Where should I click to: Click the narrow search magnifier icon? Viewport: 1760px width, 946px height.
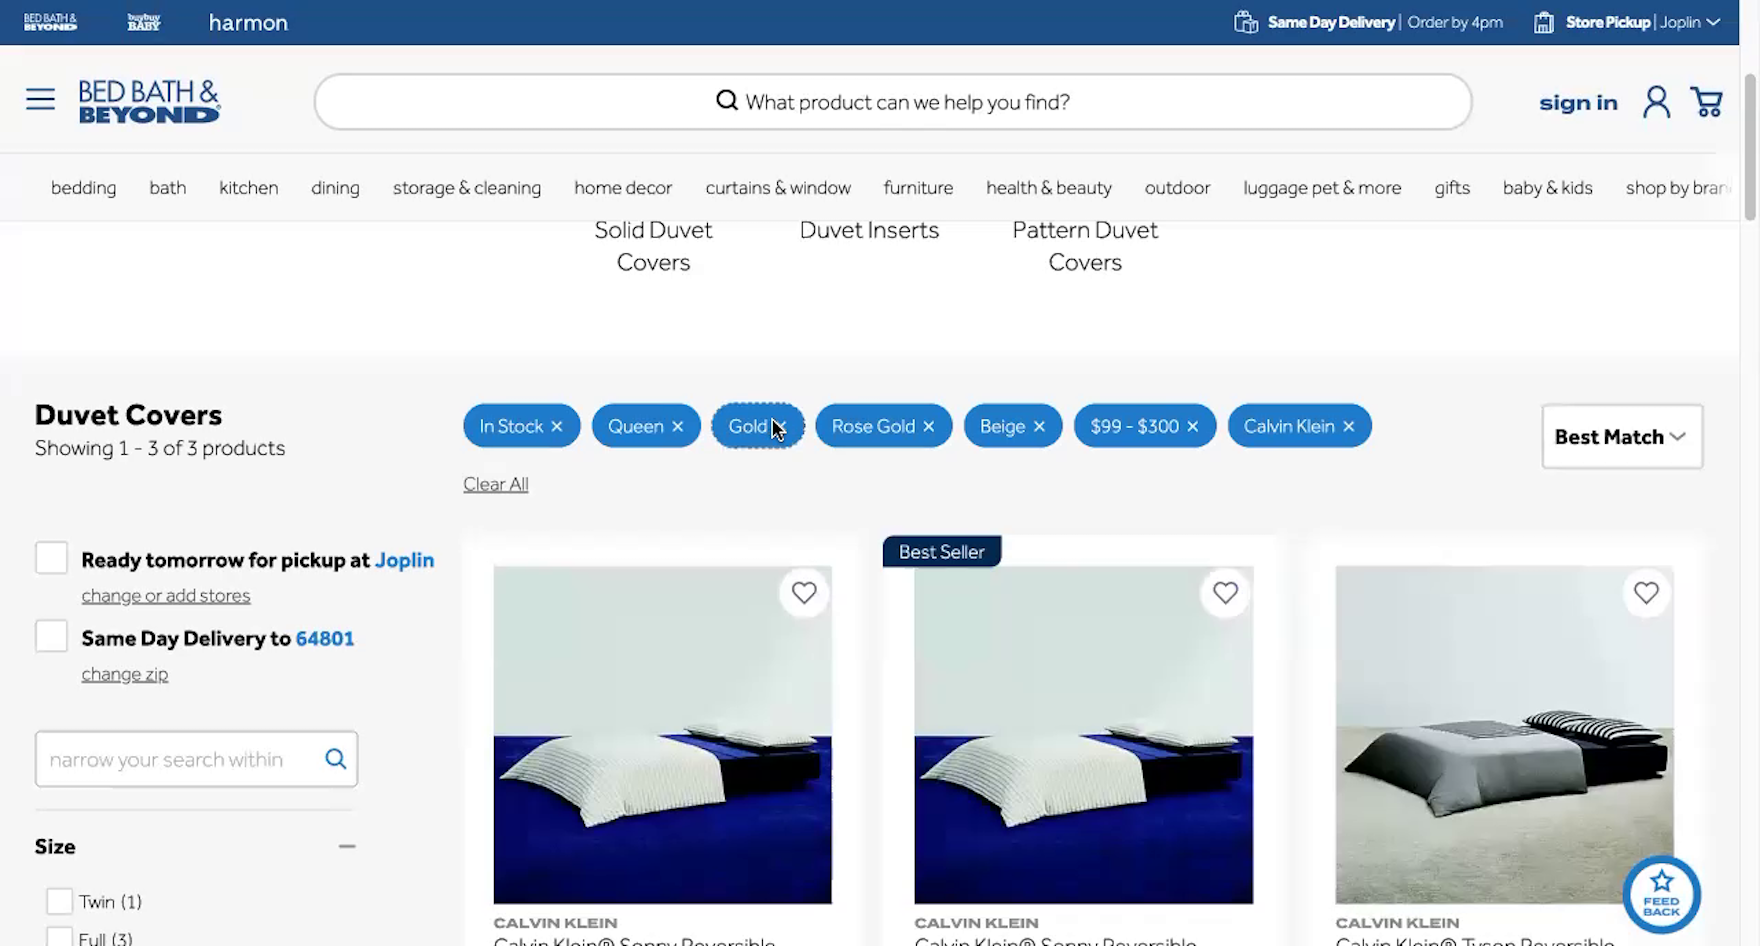point(336,759)
